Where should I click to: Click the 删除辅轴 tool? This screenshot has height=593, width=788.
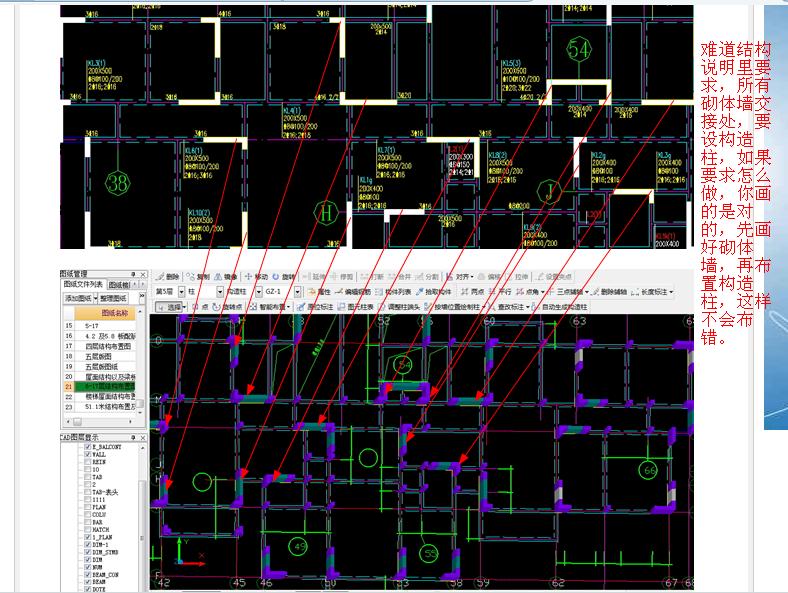(x=609, y=291)
